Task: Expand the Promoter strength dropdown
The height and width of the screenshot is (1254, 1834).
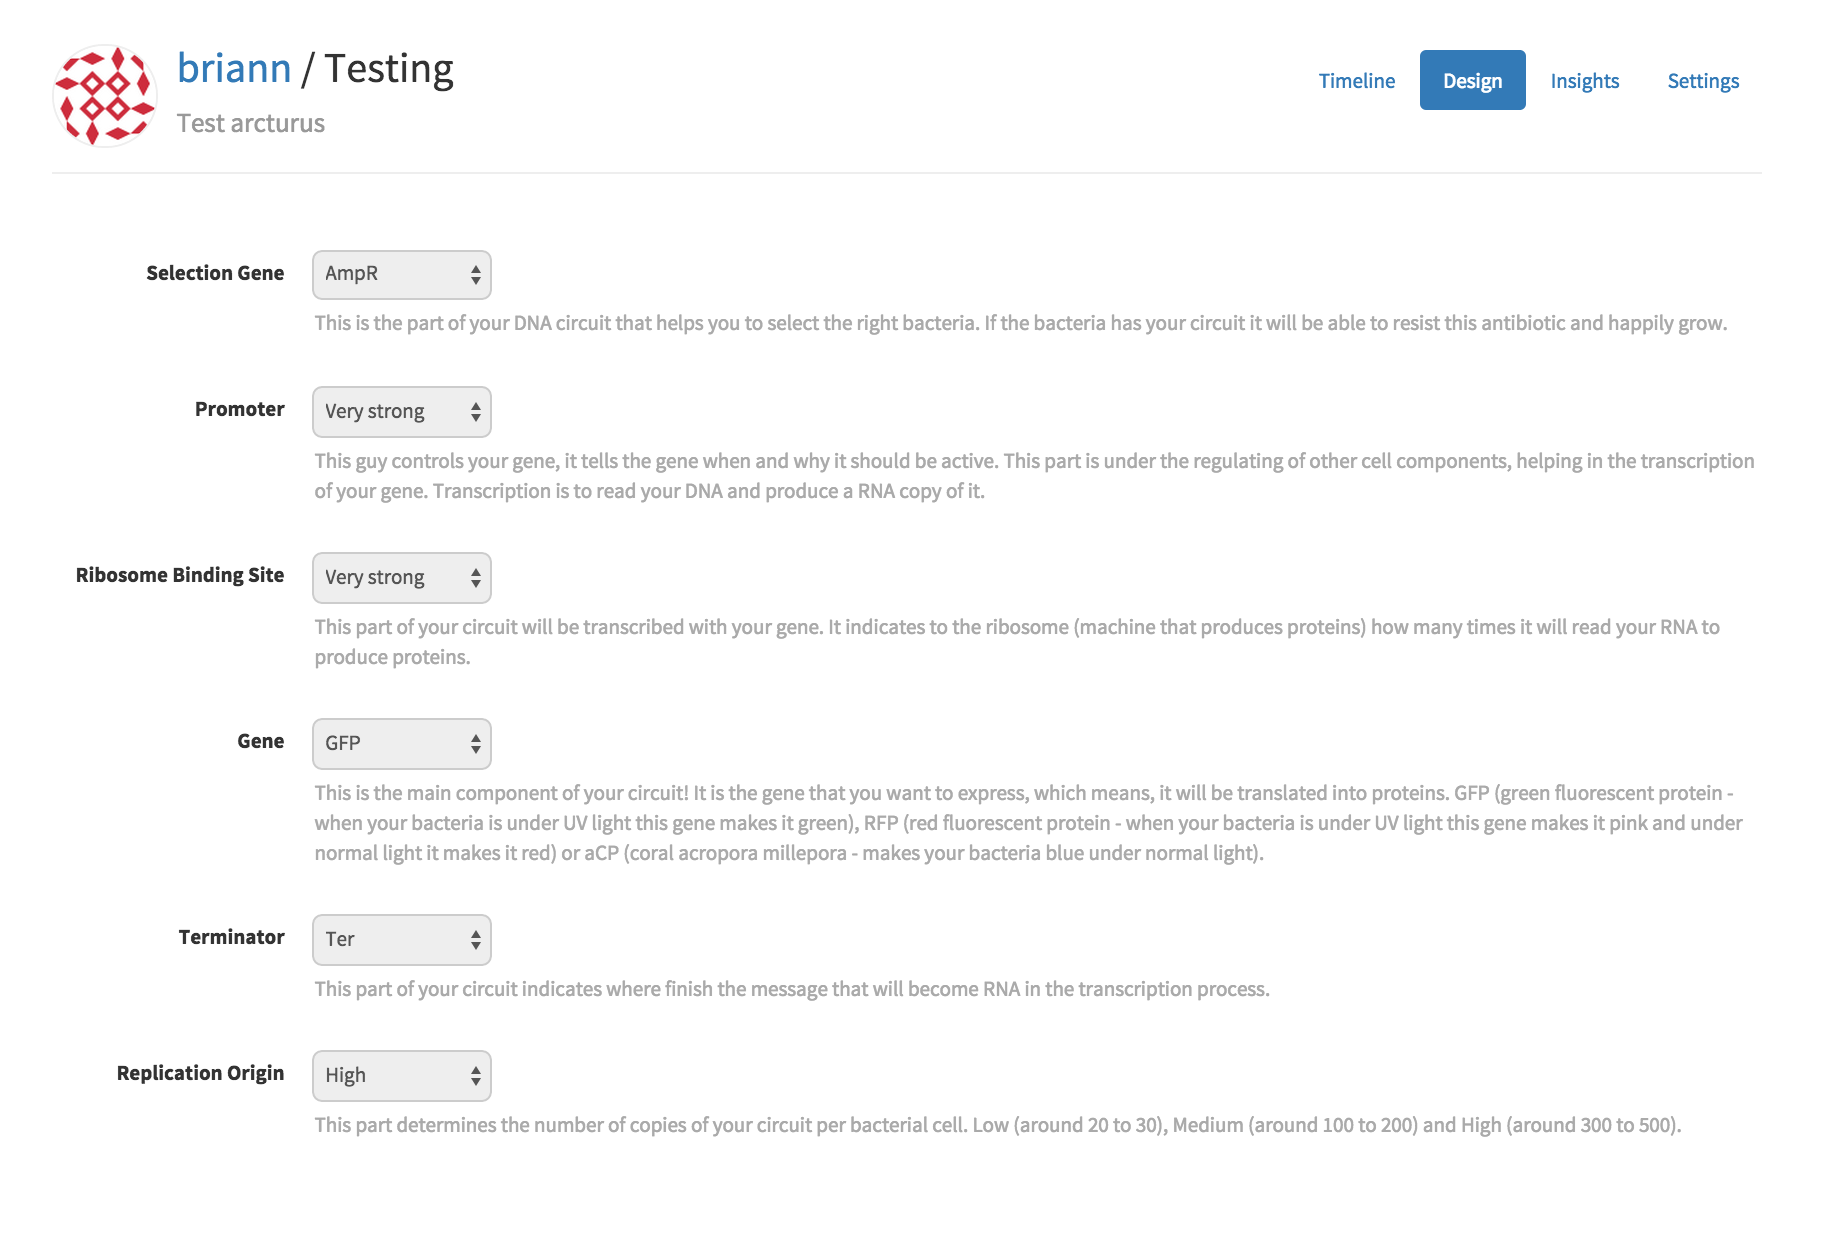Action: [402, 412]
